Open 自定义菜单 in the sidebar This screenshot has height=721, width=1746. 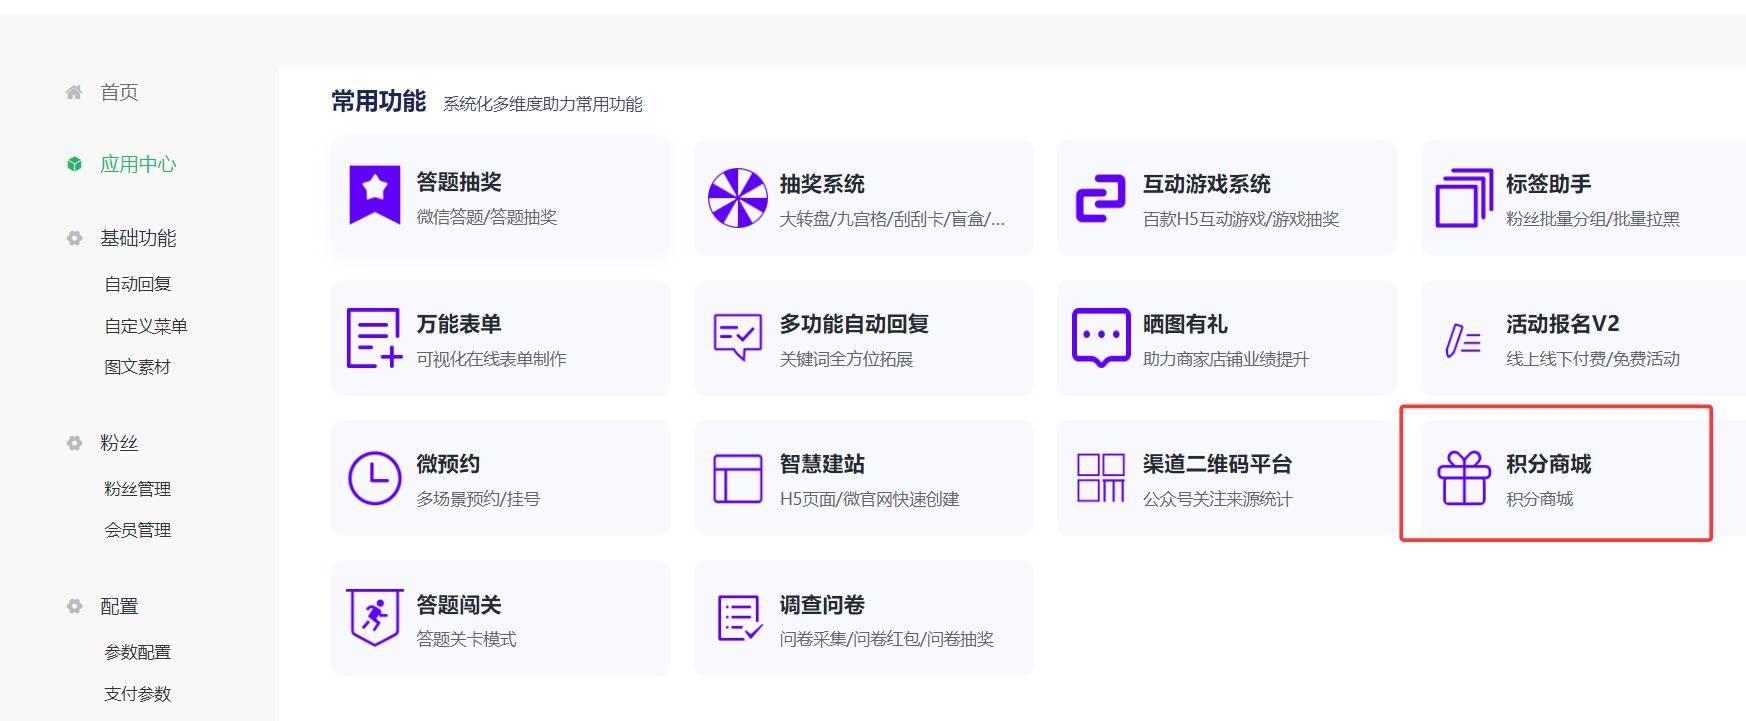(x=146, y=326)
